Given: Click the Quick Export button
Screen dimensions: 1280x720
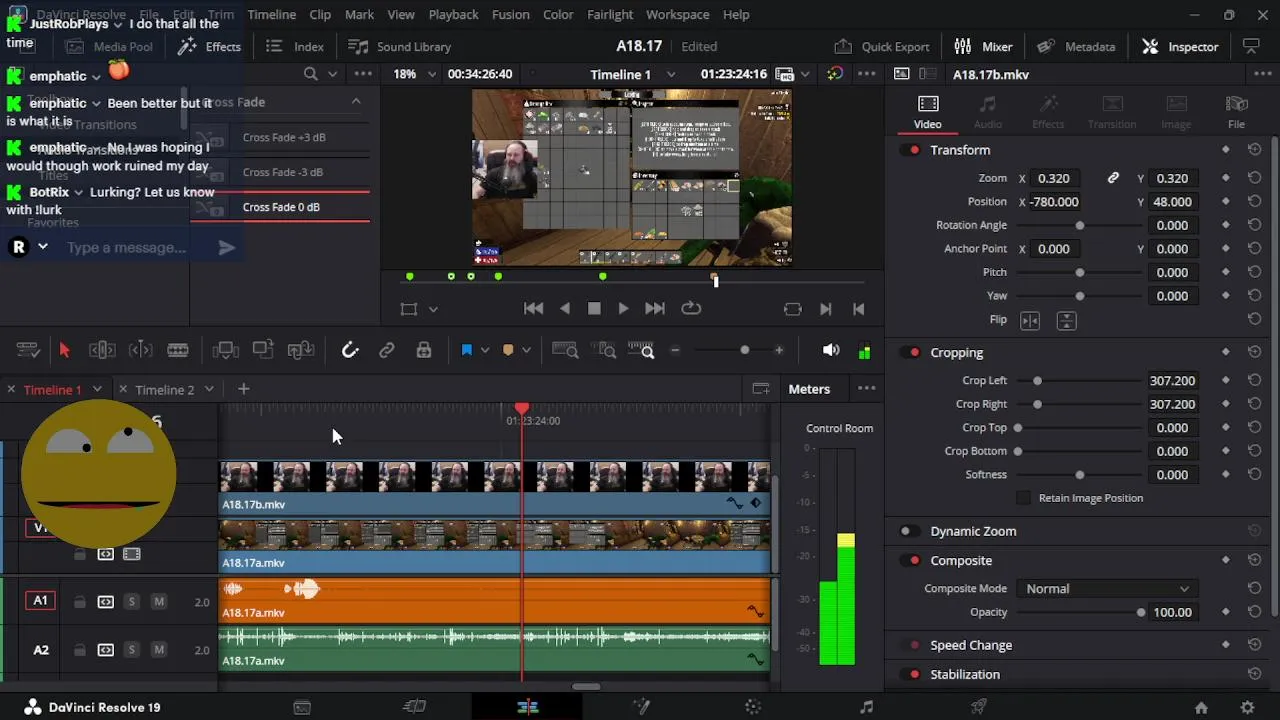Looking at the screenshot, I should click(x=881, y=46).
